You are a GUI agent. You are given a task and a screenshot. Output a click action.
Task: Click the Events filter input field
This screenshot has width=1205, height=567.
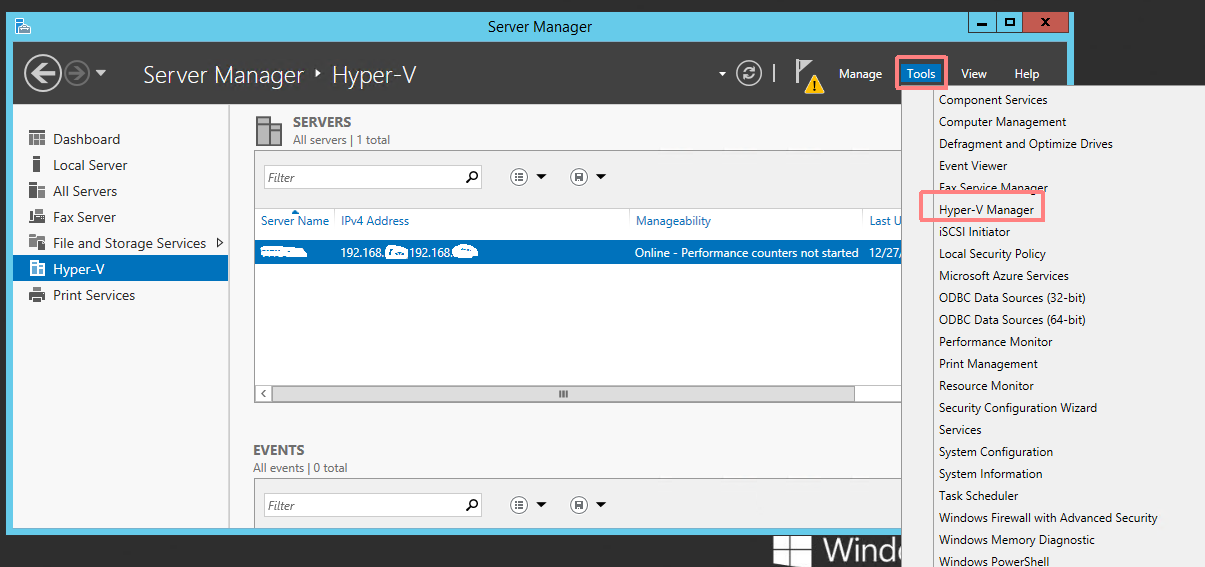(372, 505)
